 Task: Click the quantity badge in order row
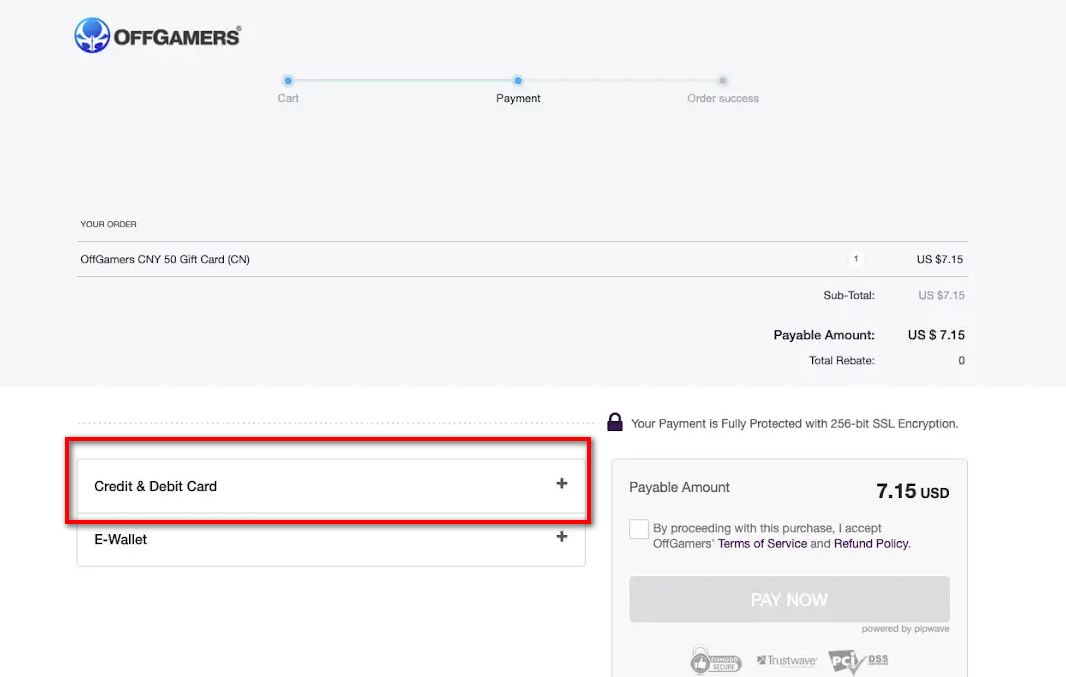(856, 259)
